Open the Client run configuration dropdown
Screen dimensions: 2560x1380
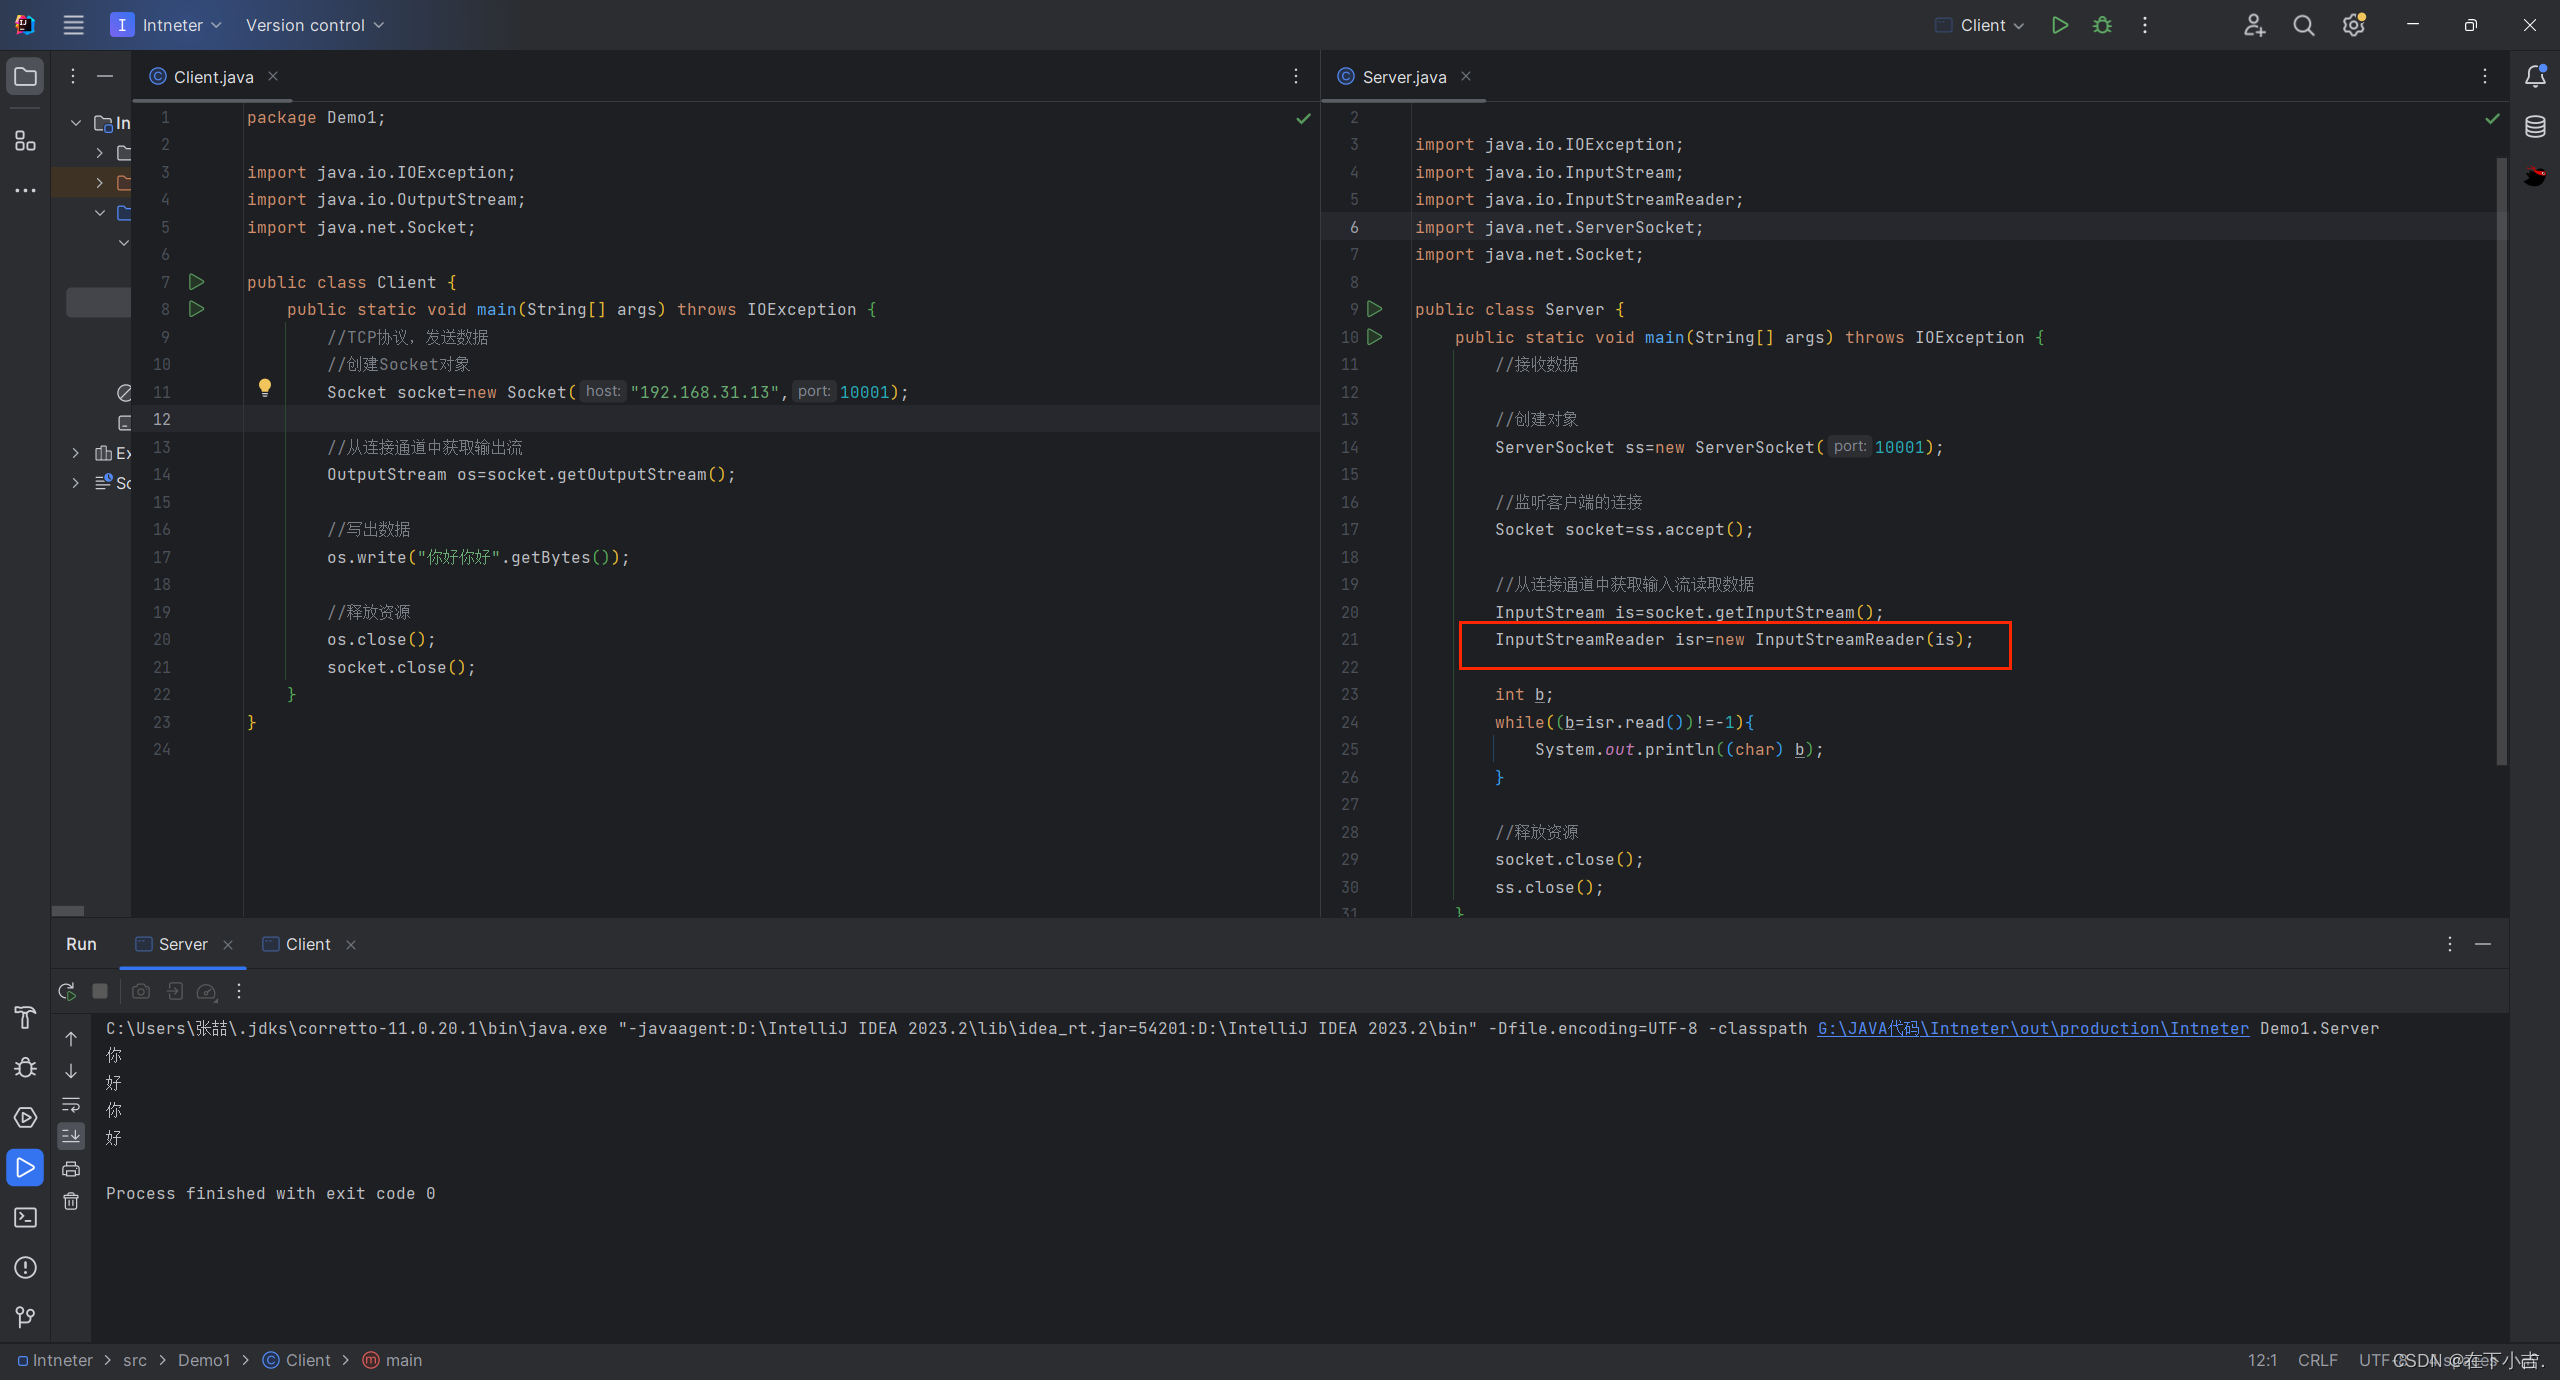point(1980,25)
